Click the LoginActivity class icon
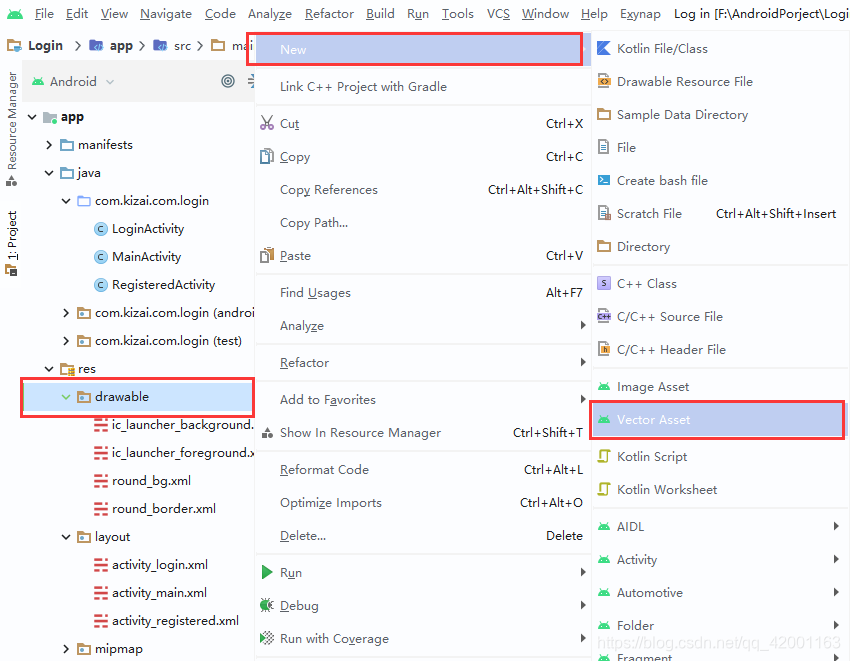This screenshot has width=850, height=661. point(101,229)
